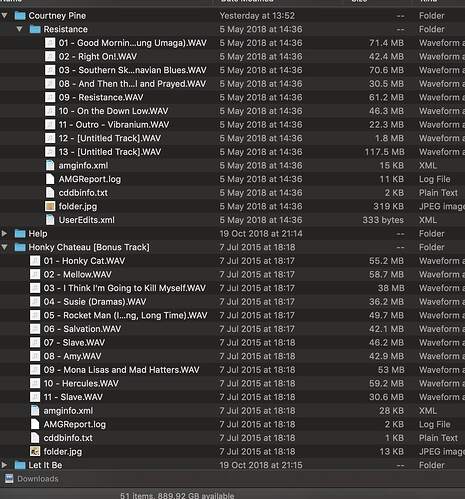The width and height of the screenshot is (465, 499).
Task: Click the 13 KB folder.jpg thumbnail
Action: coord(35,451)
